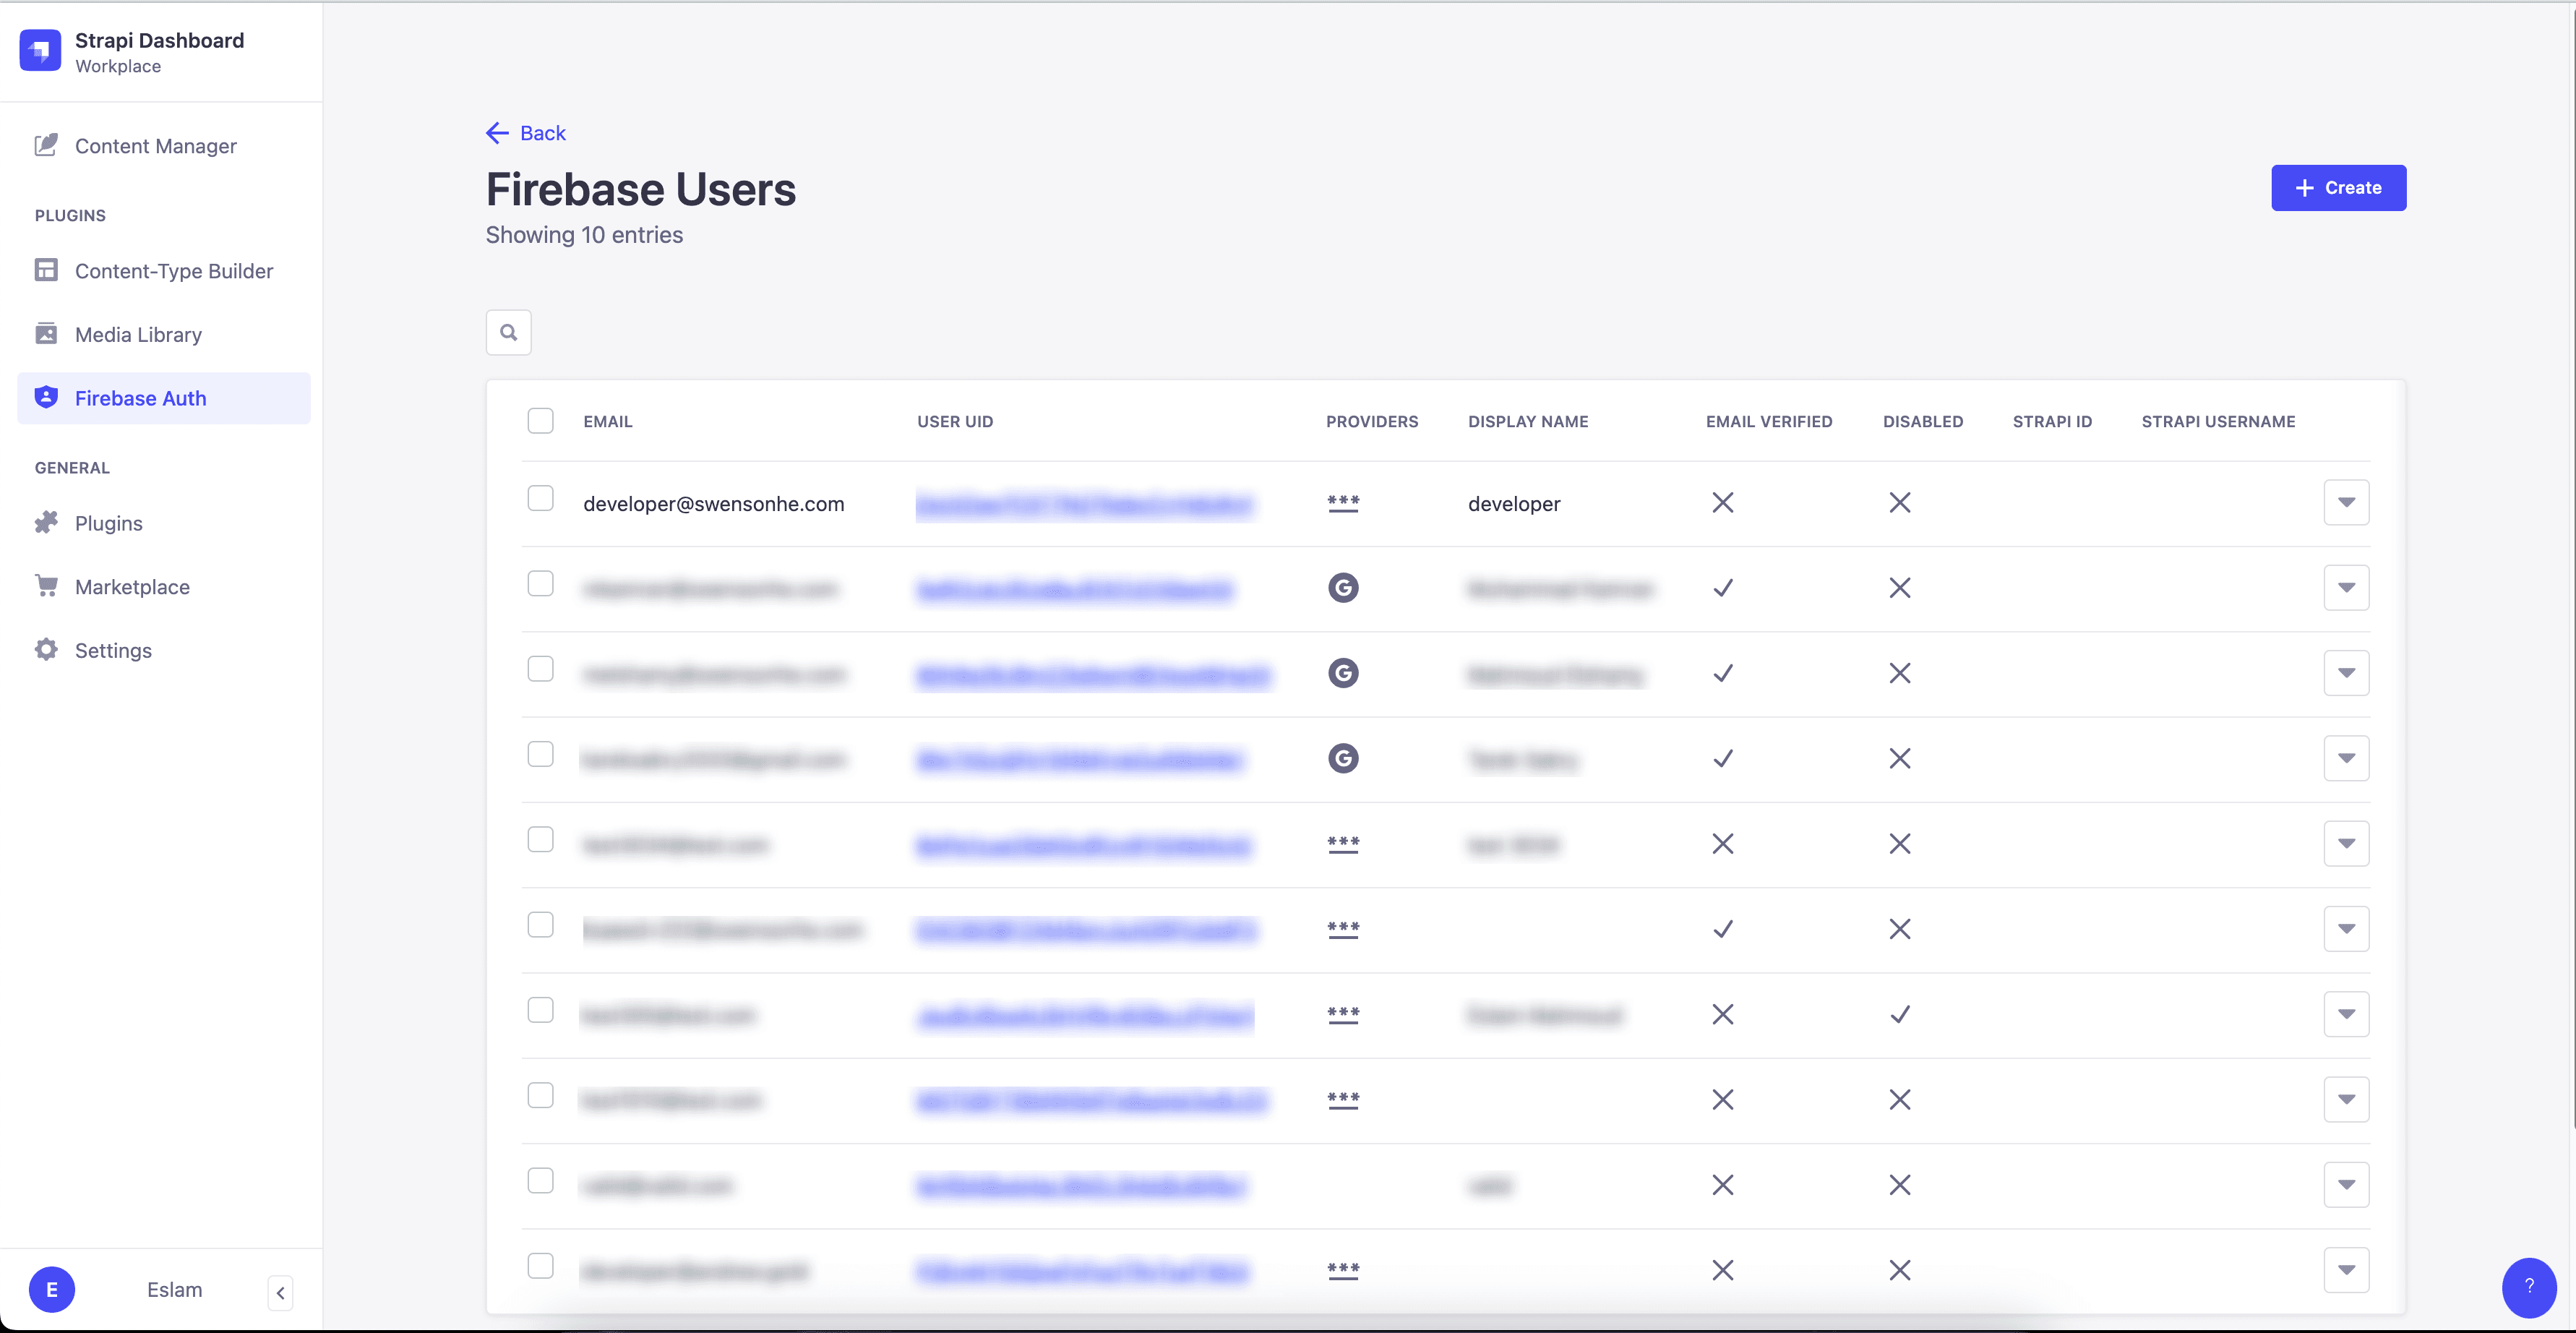Check the seventh user row checkbox
The height and width of the screenshot is (1333, 2576).
click(540, 1010)
